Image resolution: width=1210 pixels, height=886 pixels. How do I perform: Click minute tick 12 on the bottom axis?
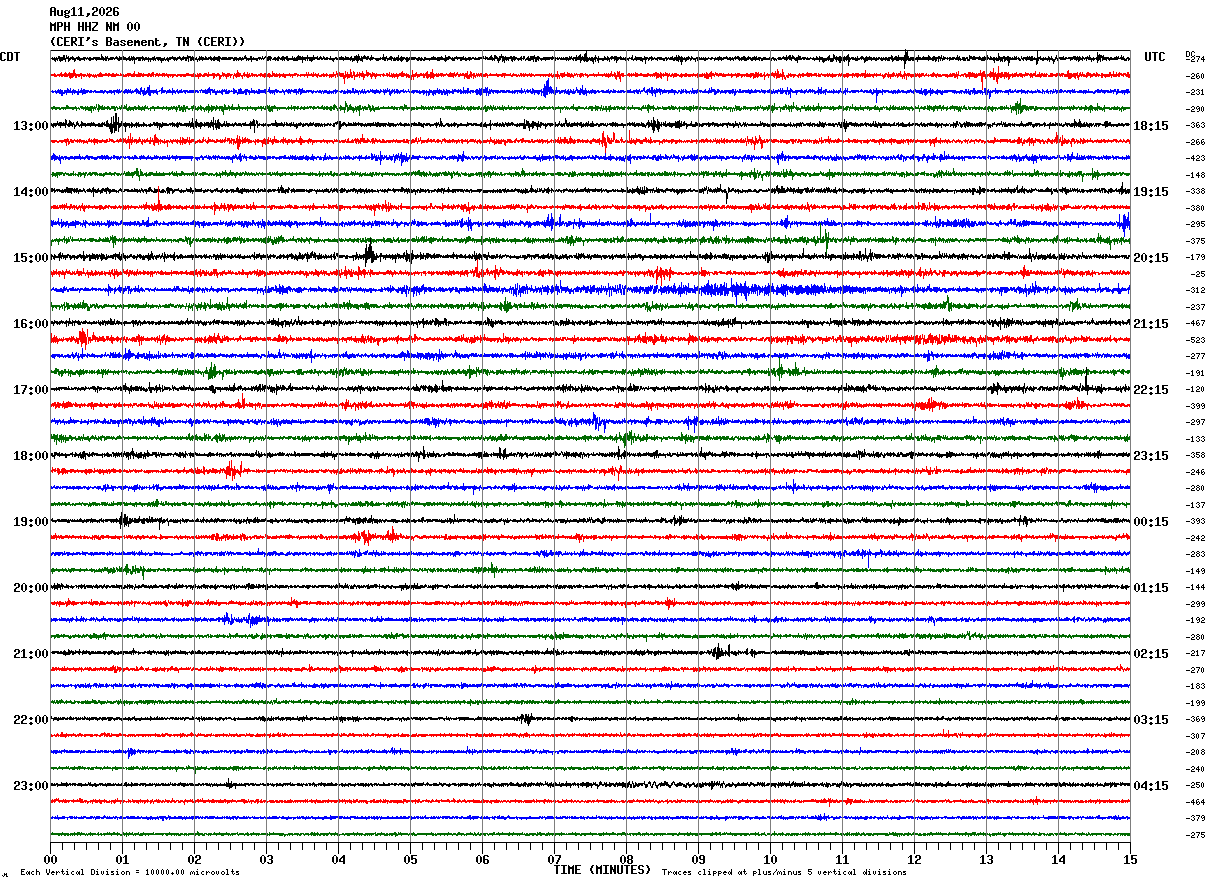(914, 859)
